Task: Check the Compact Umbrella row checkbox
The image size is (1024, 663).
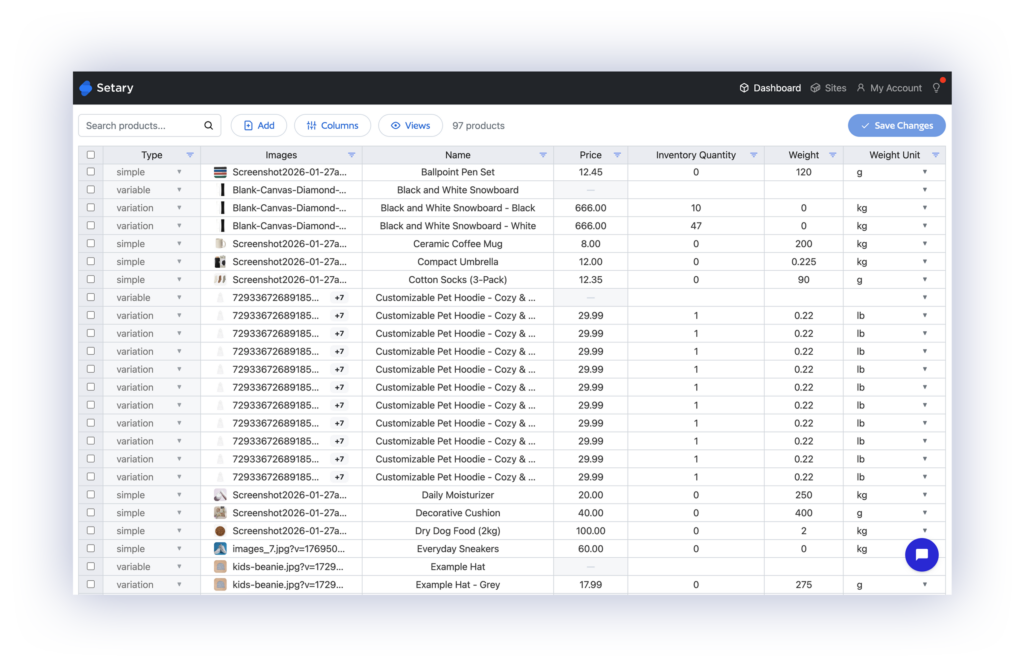Action: (x=91, y=261)
